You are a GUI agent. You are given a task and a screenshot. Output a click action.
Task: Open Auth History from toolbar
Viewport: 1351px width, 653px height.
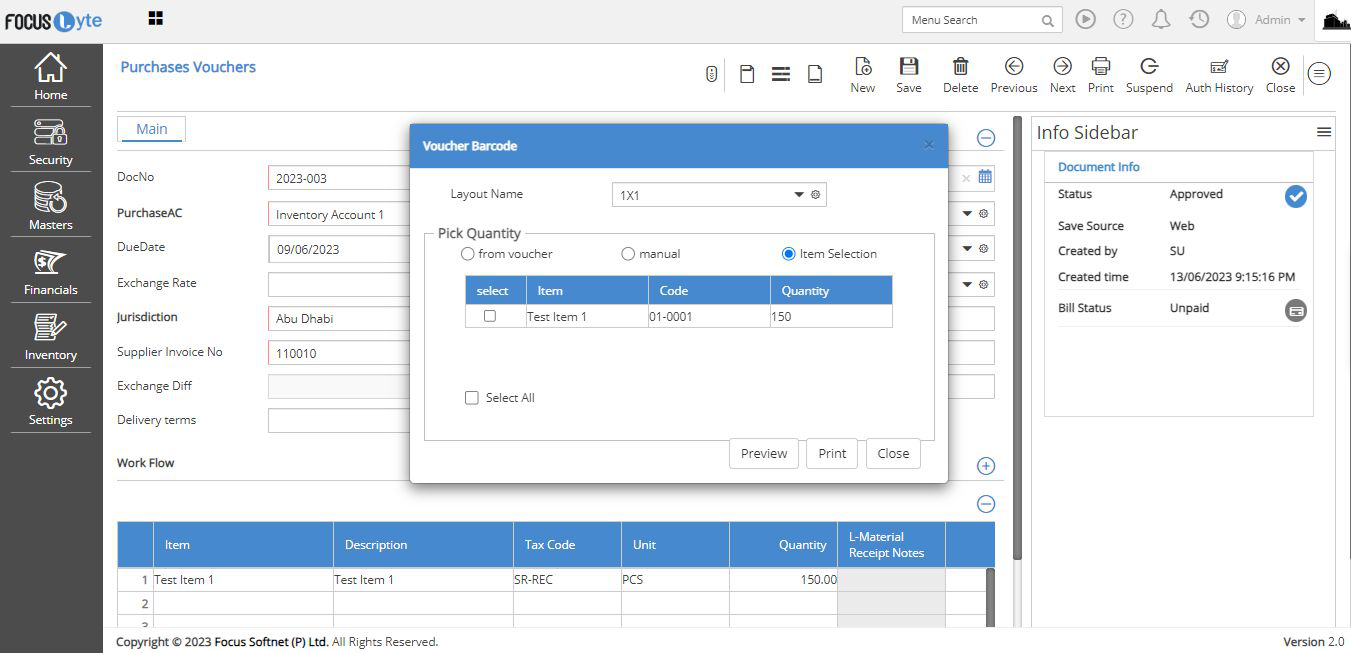pyautogui.click(x=1219, y=75)
